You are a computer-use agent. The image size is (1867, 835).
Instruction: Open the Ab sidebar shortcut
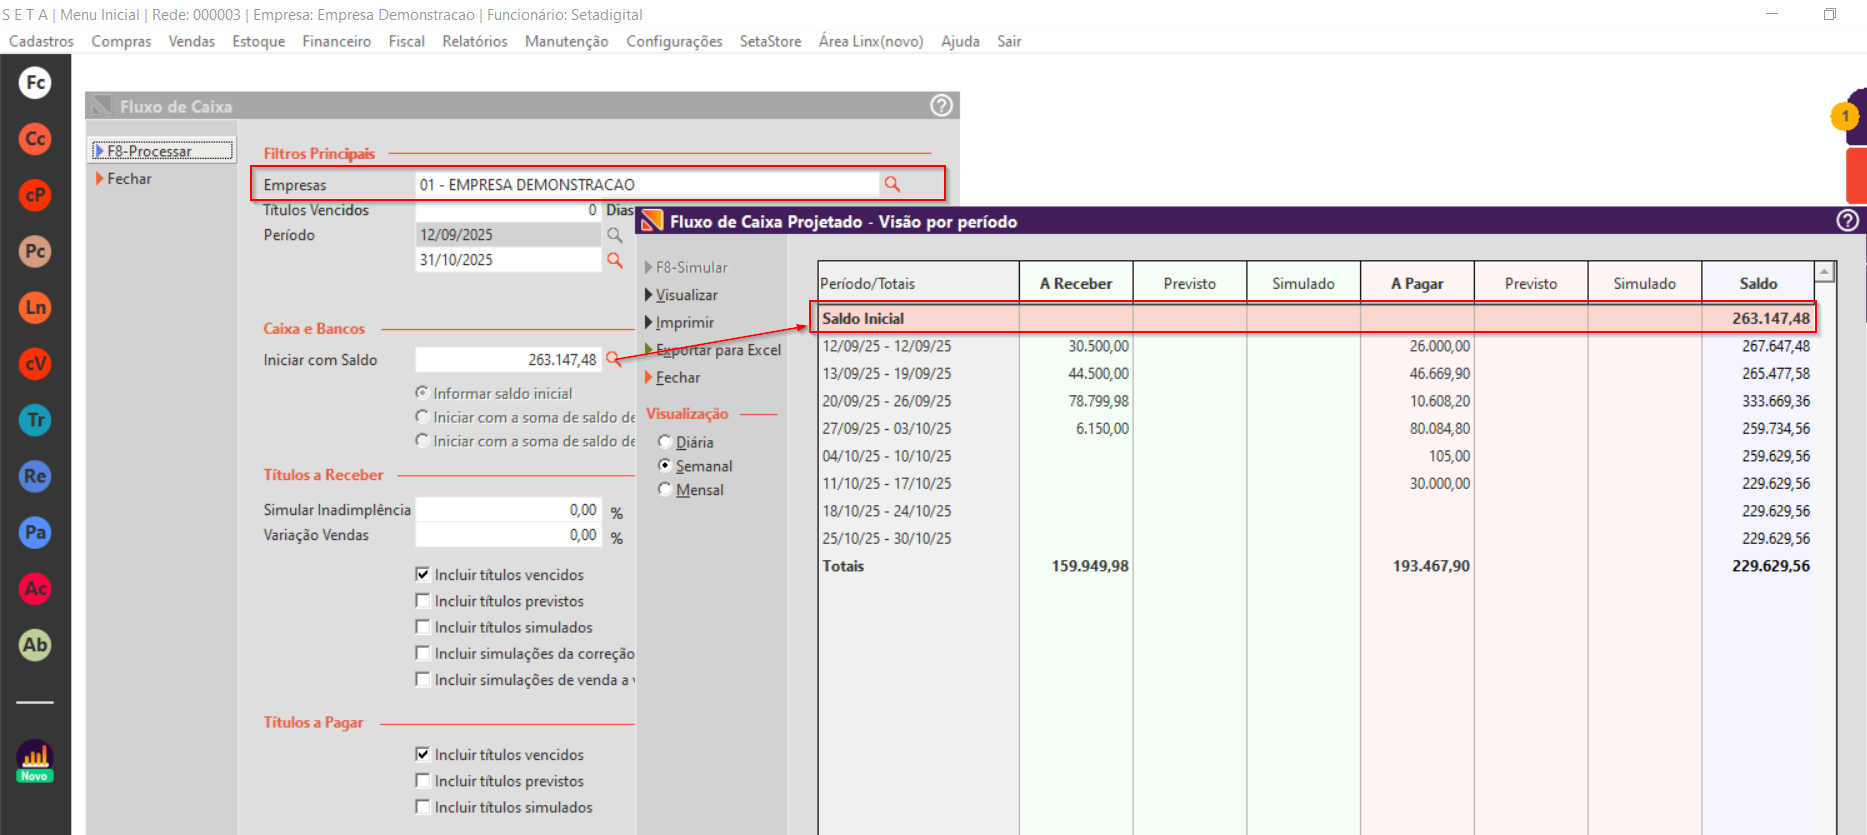[x=35, y=645]
